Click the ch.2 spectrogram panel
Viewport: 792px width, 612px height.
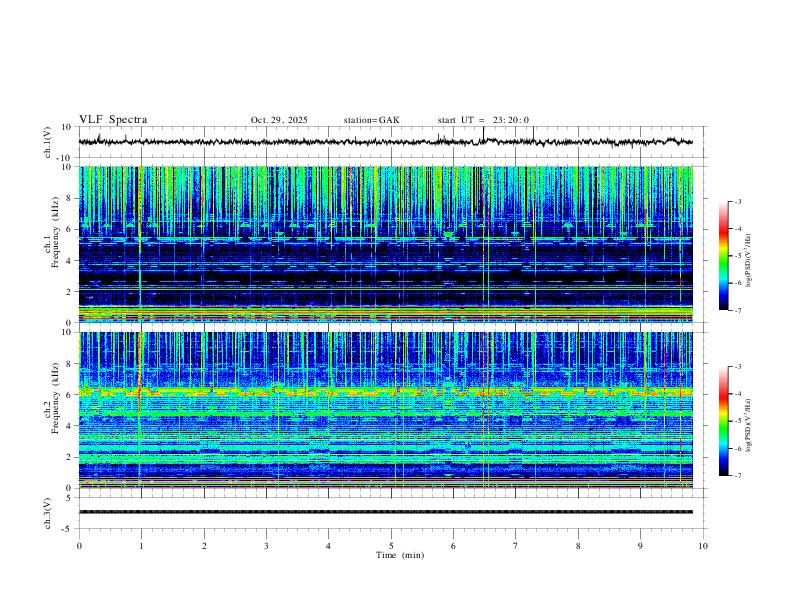click(386, 410)
